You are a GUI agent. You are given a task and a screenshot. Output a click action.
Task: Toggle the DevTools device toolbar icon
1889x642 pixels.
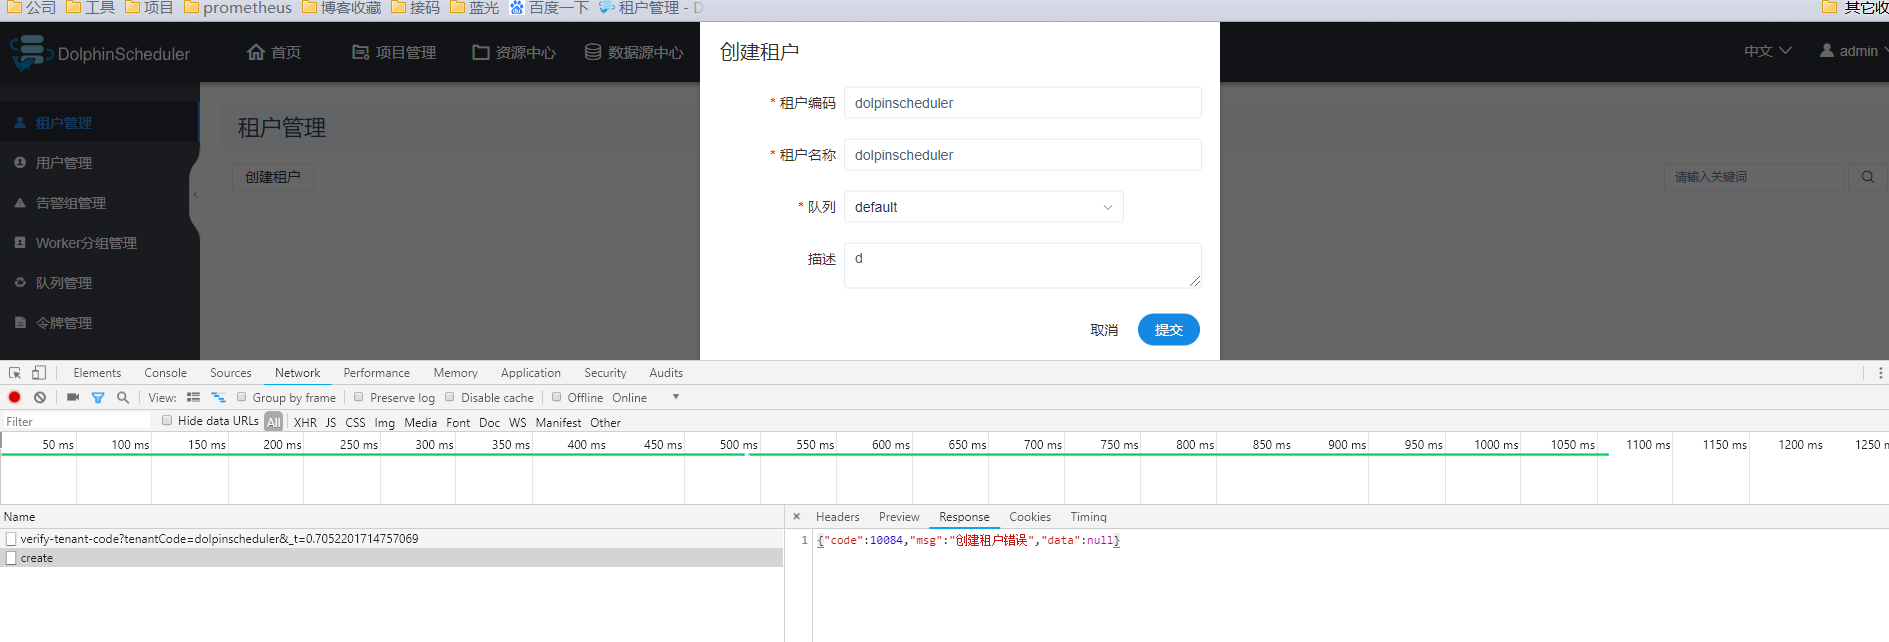point(39,373)
